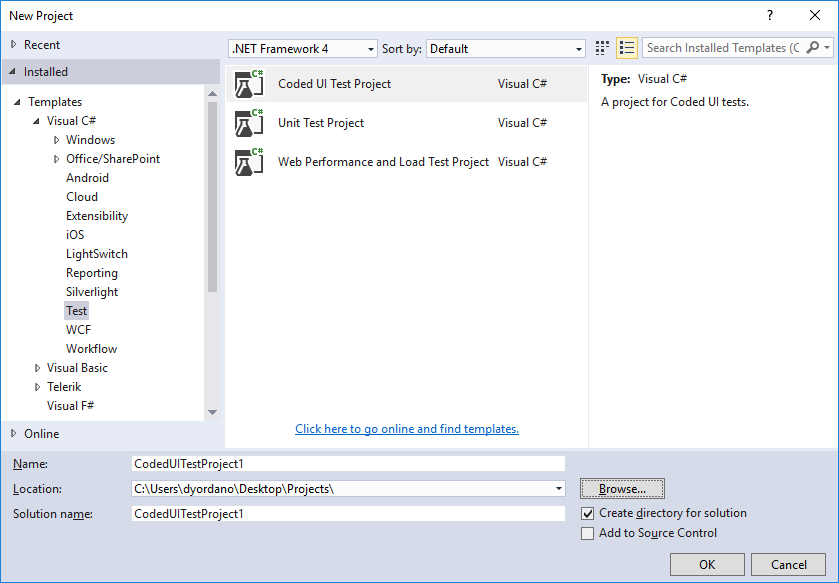Expand the Windows tree node arrow

56,140
